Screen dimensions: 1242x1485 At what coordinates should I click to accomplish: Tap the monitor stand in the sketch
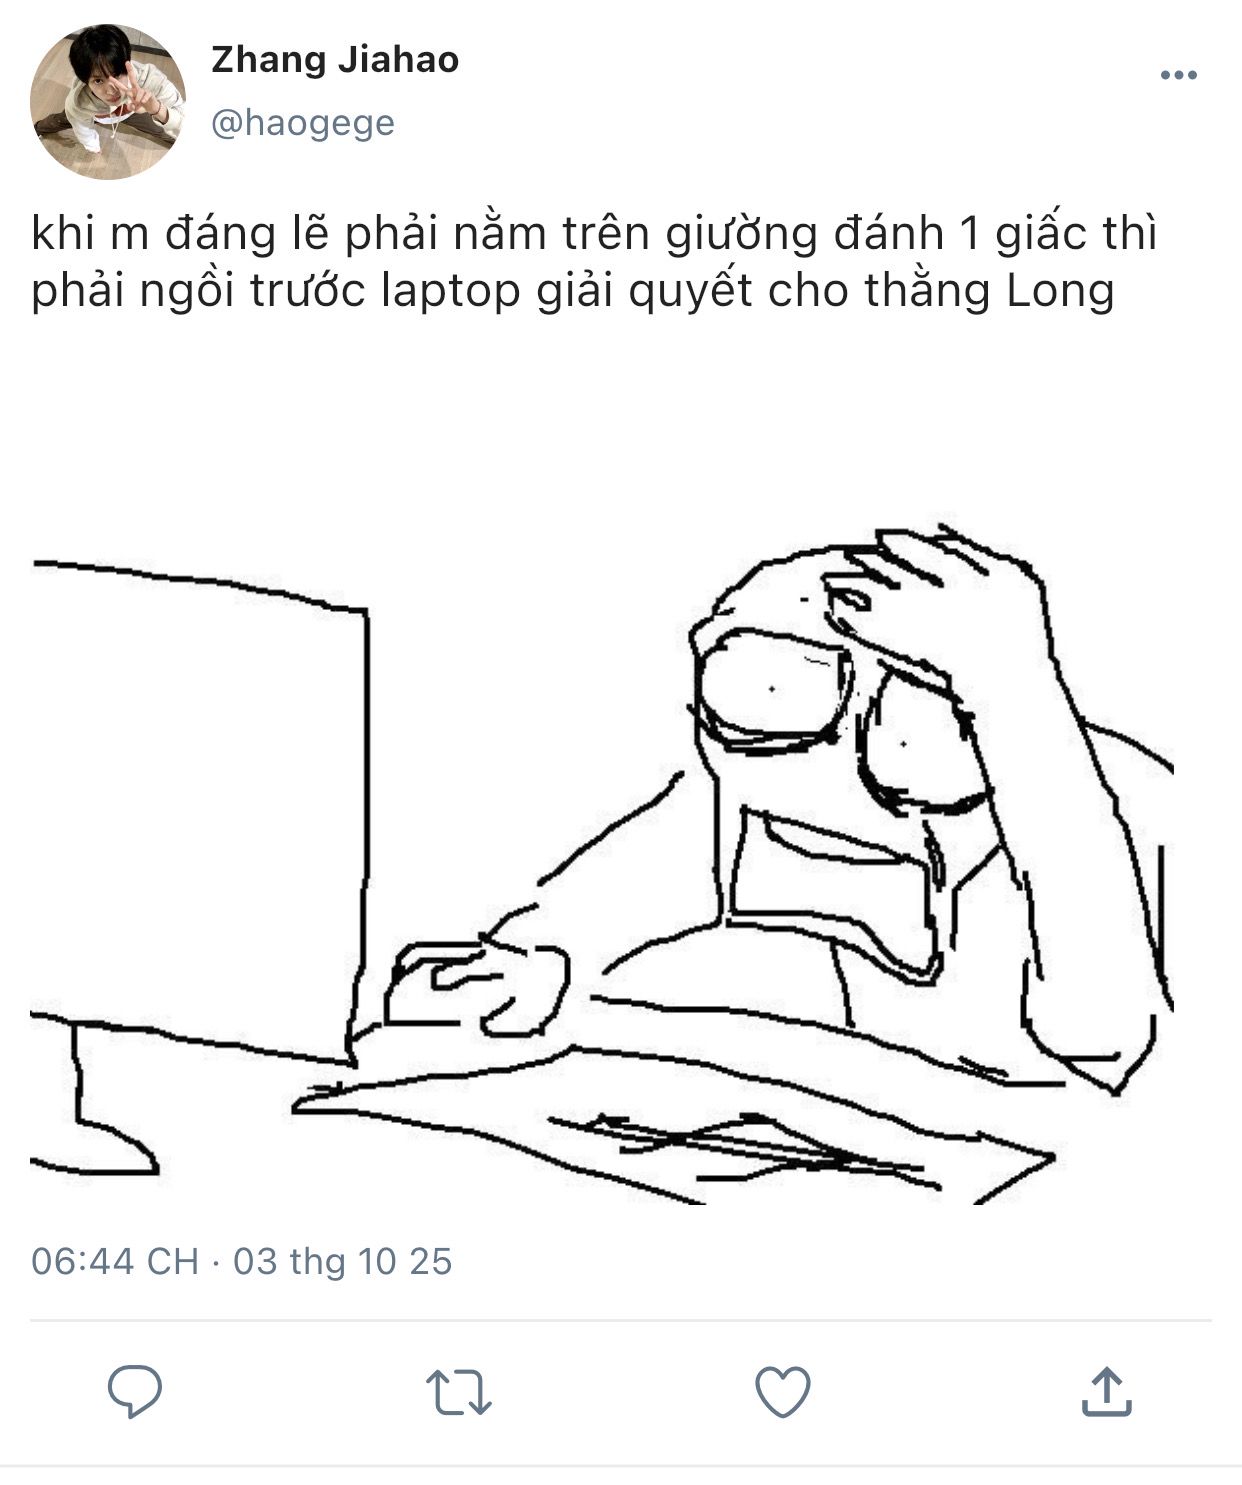95,1100
